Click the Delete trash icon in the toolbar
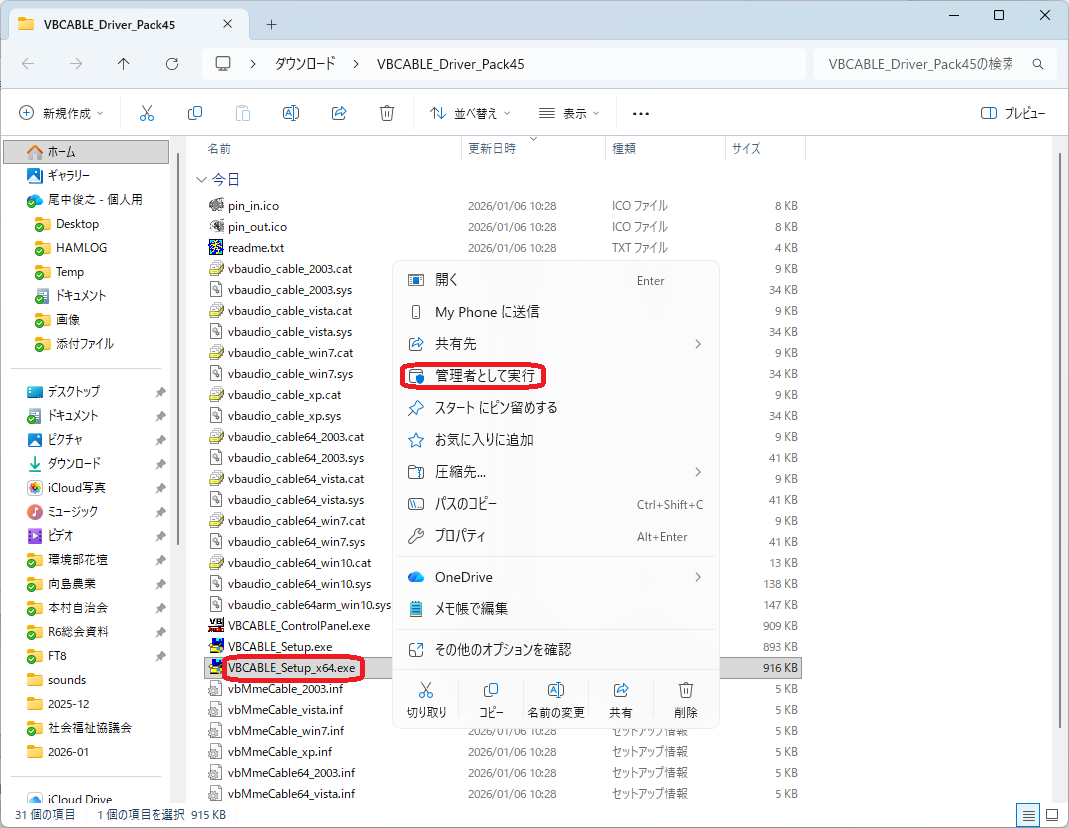 click(387, 113)
